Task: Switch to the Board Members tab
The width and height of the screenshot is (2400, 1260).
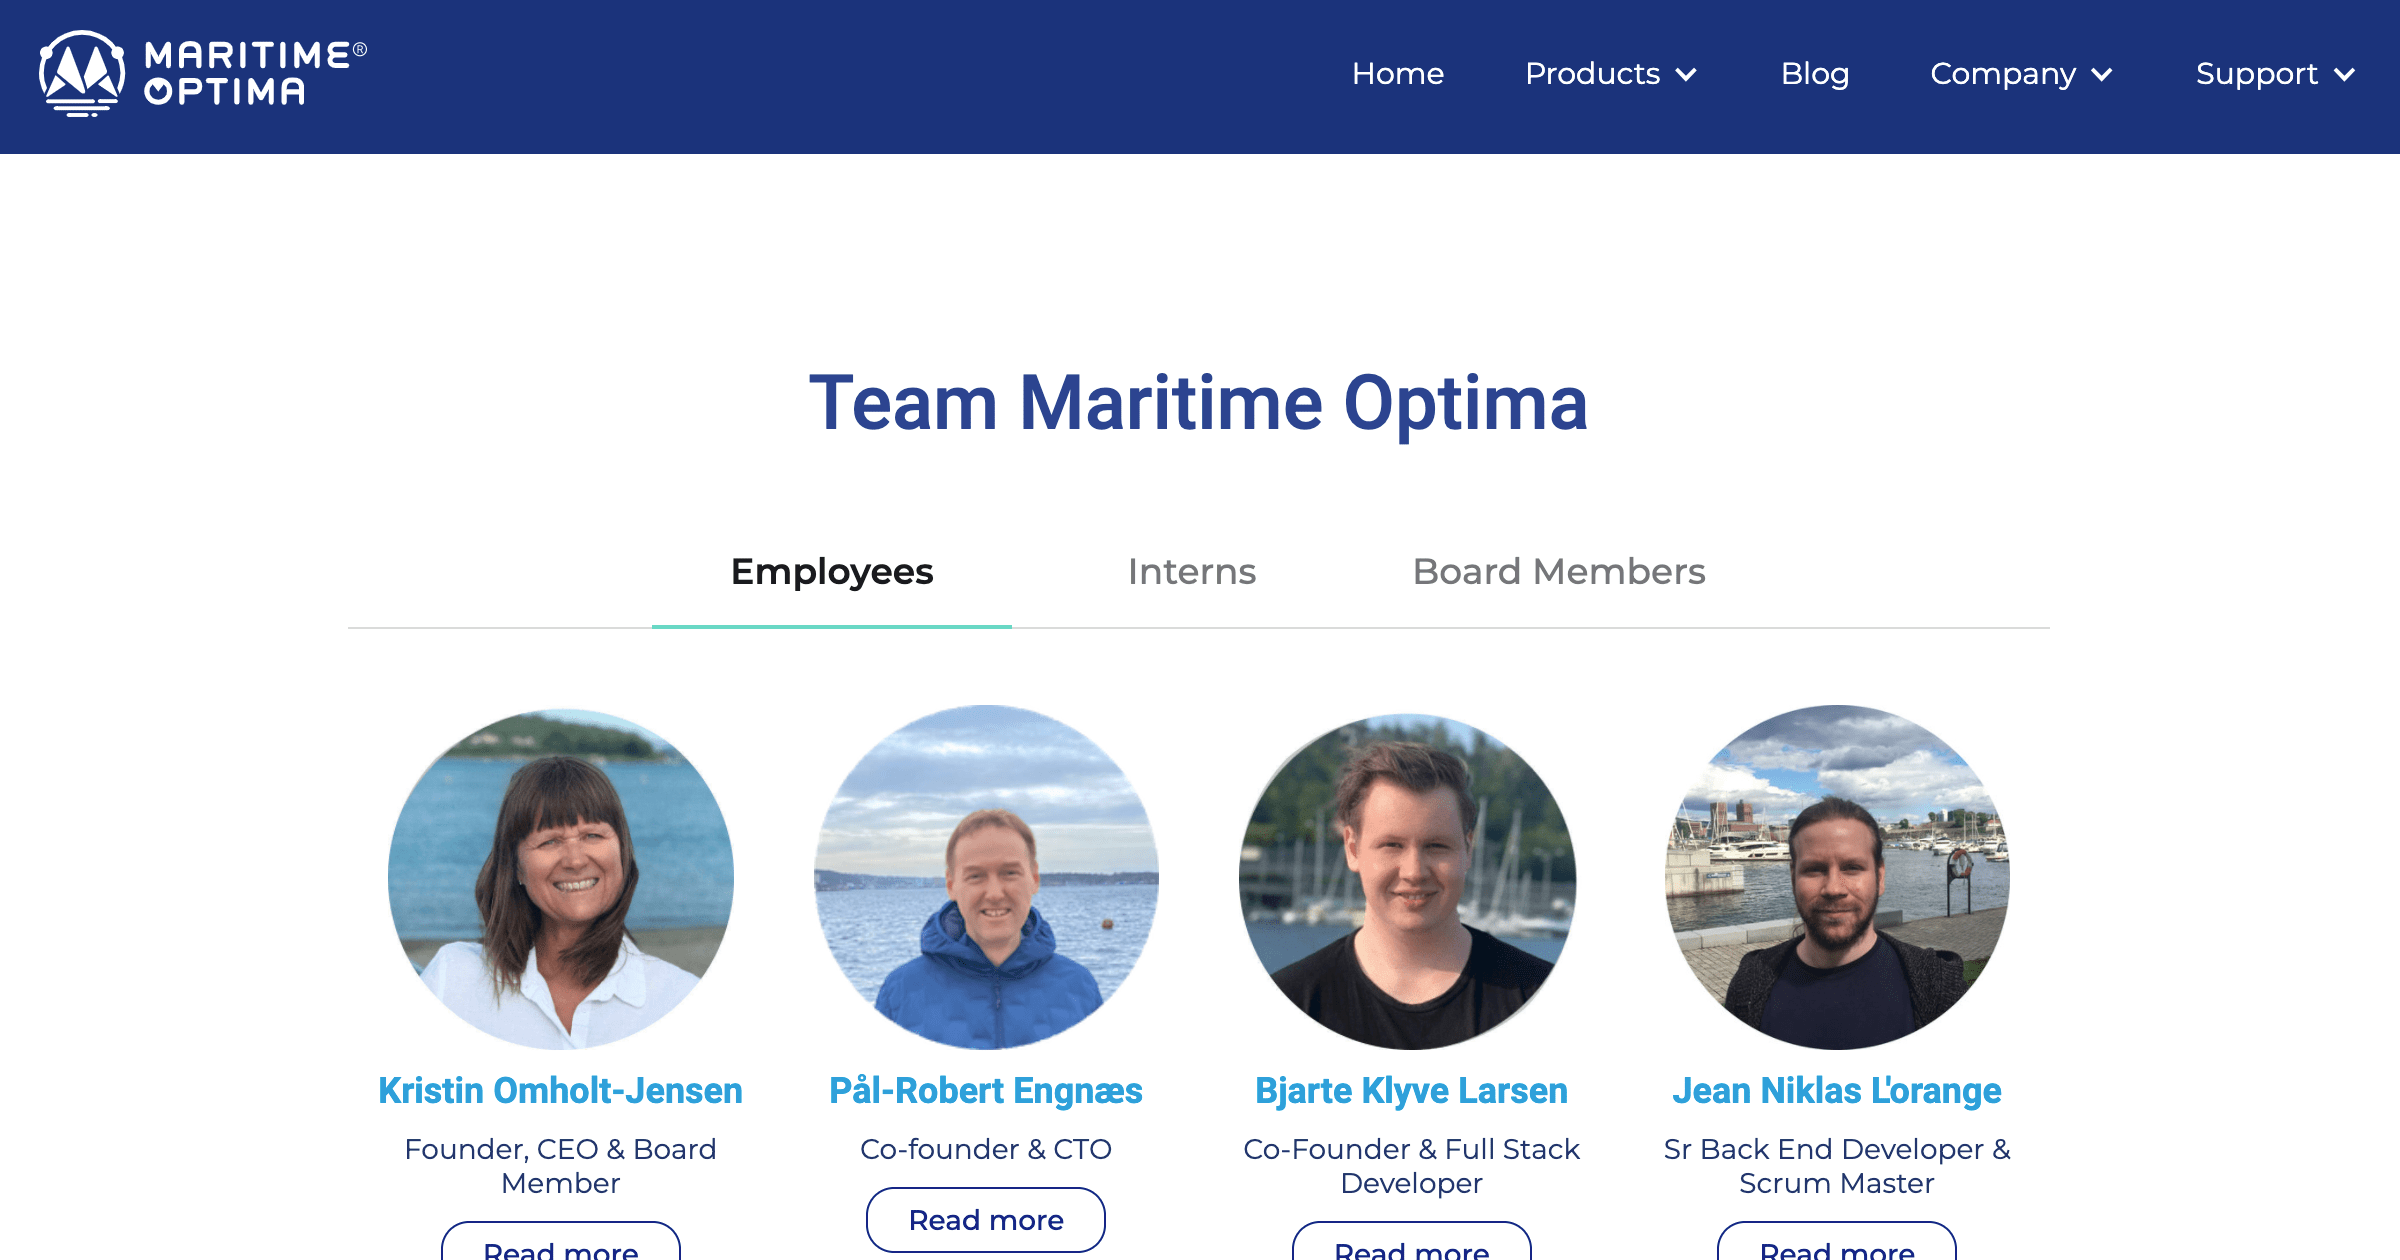Action: coord(1557,571)
